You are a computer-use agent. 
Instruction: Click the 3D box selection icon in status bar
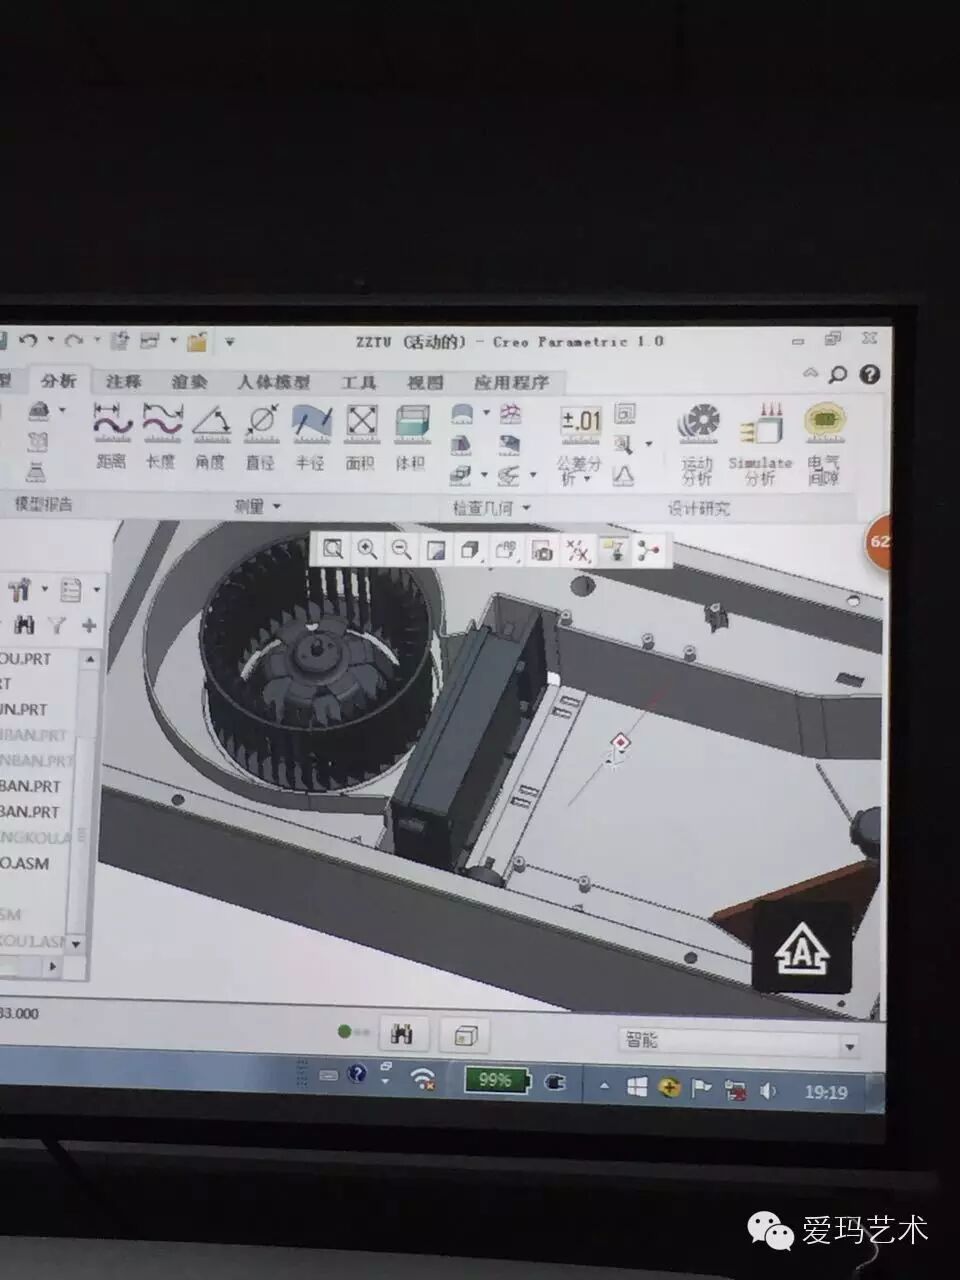465,1035
